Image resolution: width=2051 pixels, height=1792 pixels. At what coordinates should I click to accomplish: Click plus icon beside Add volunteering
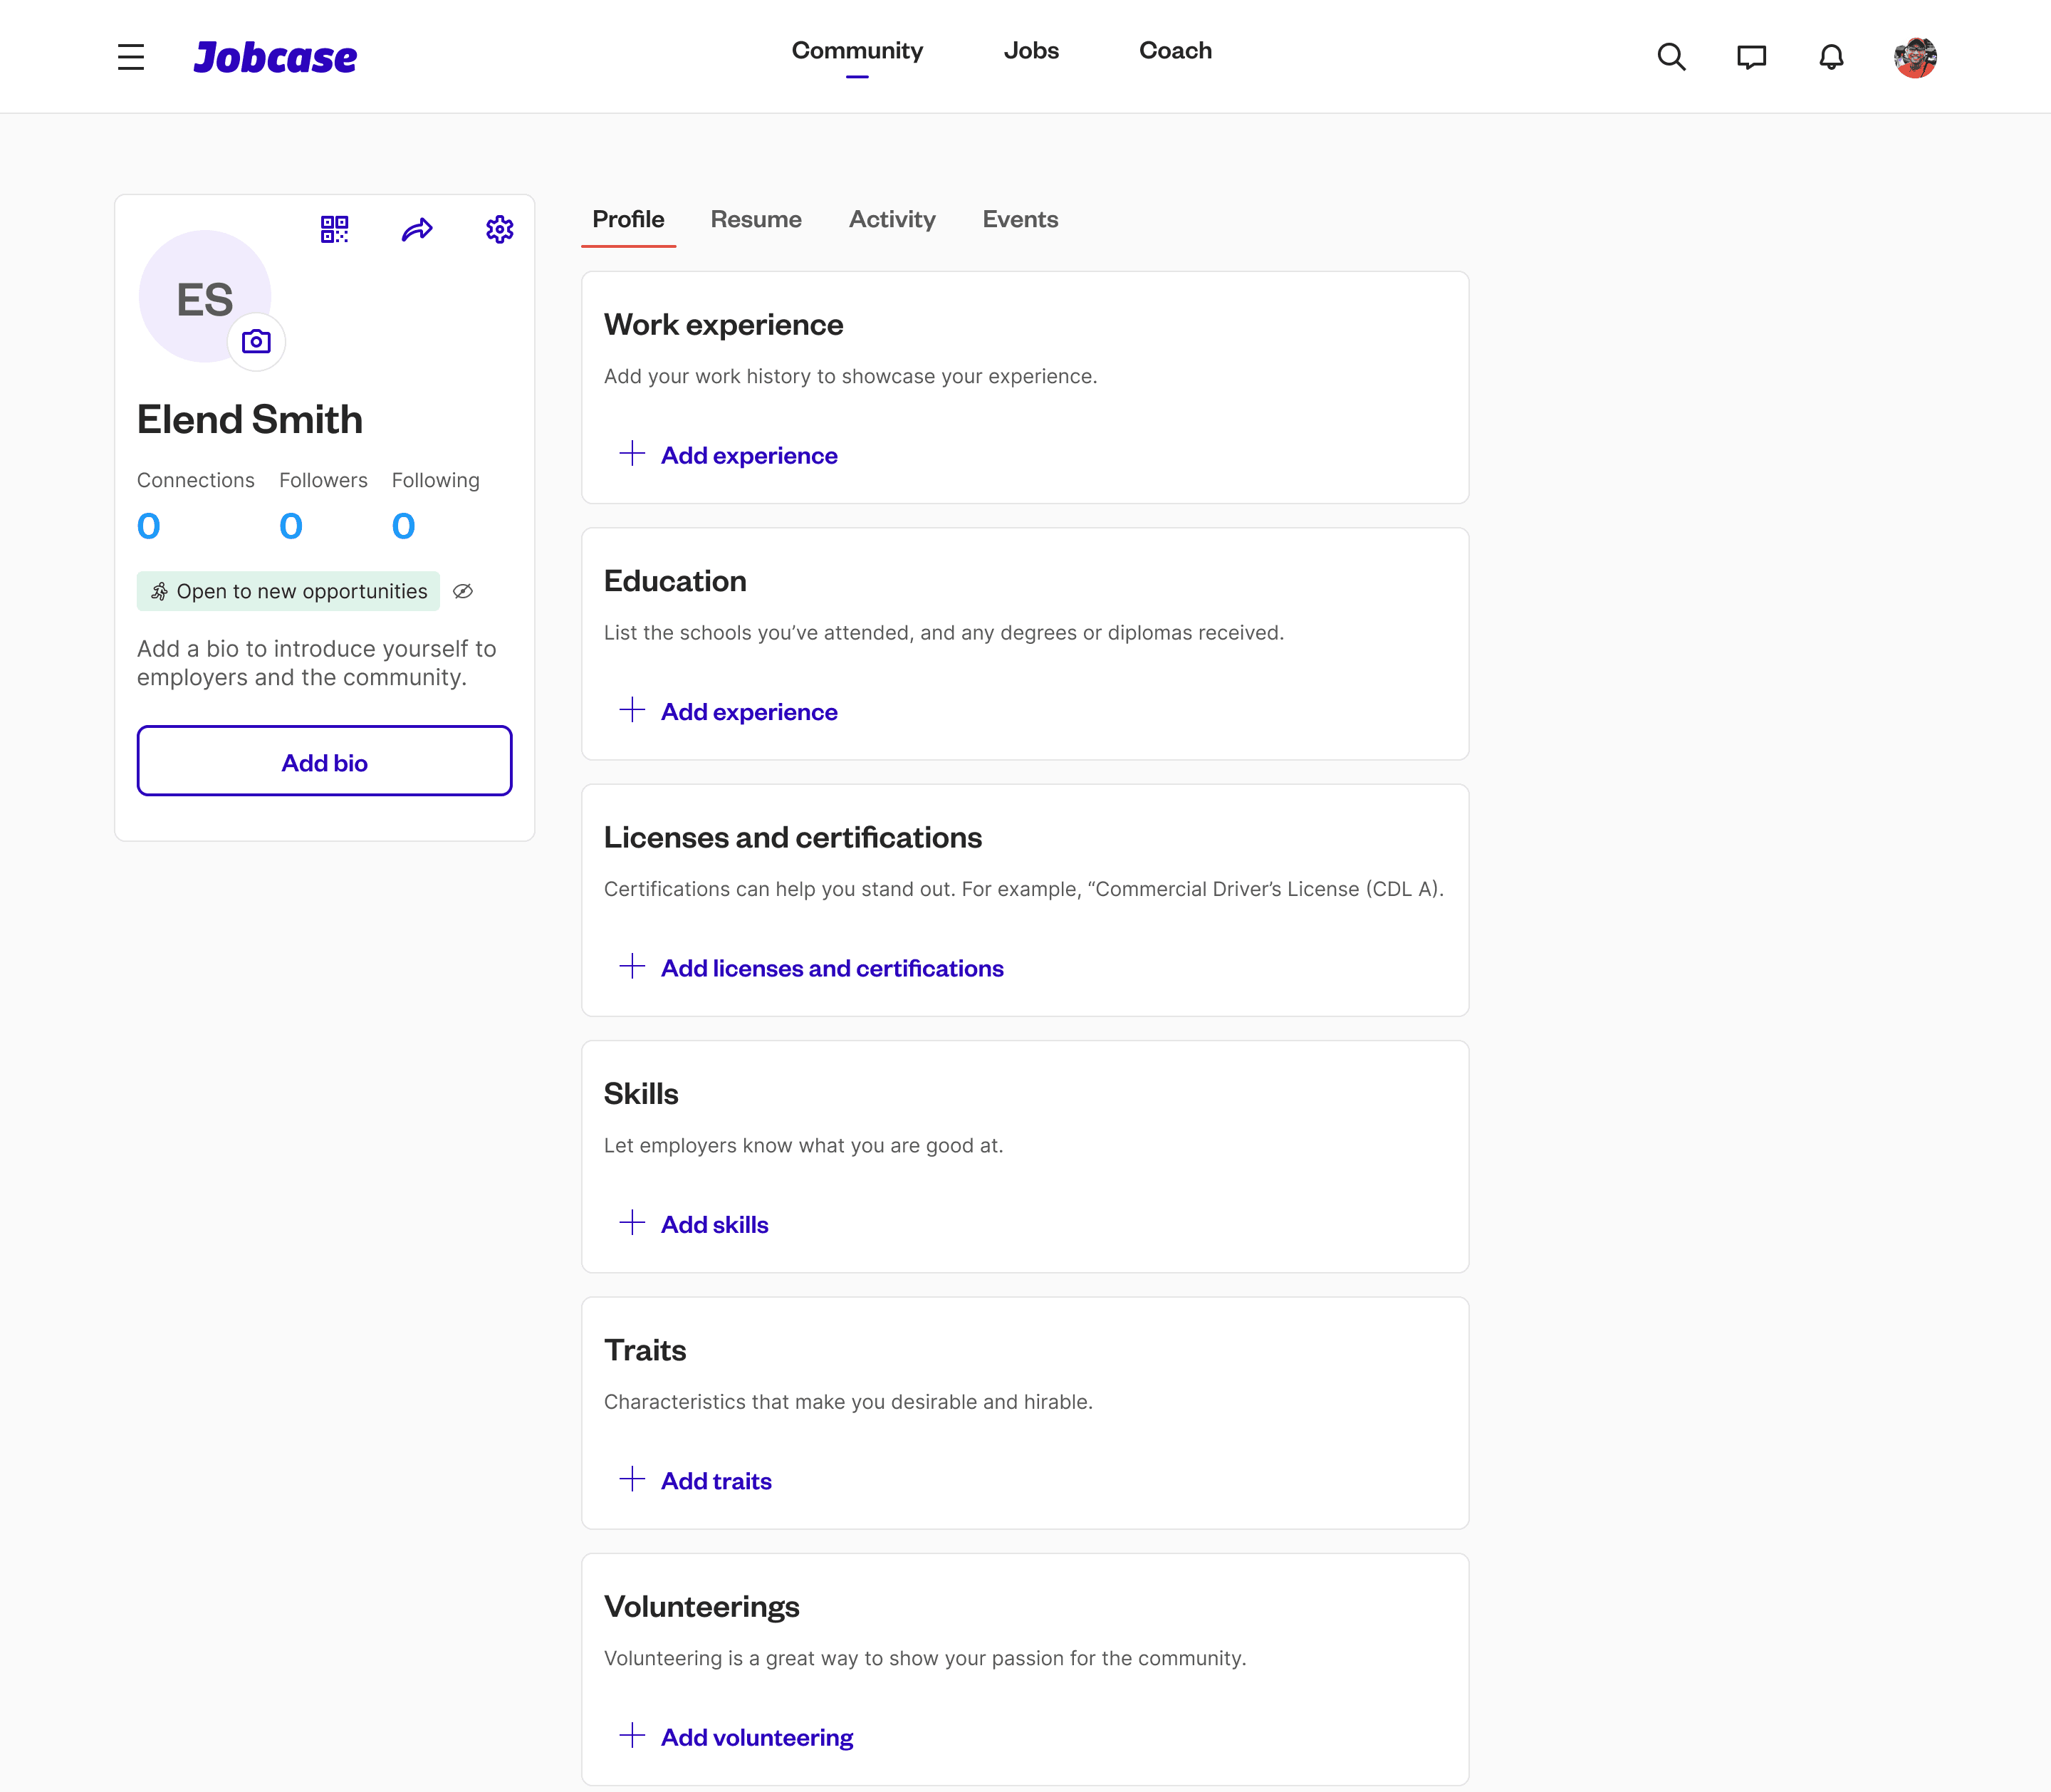632,1735
